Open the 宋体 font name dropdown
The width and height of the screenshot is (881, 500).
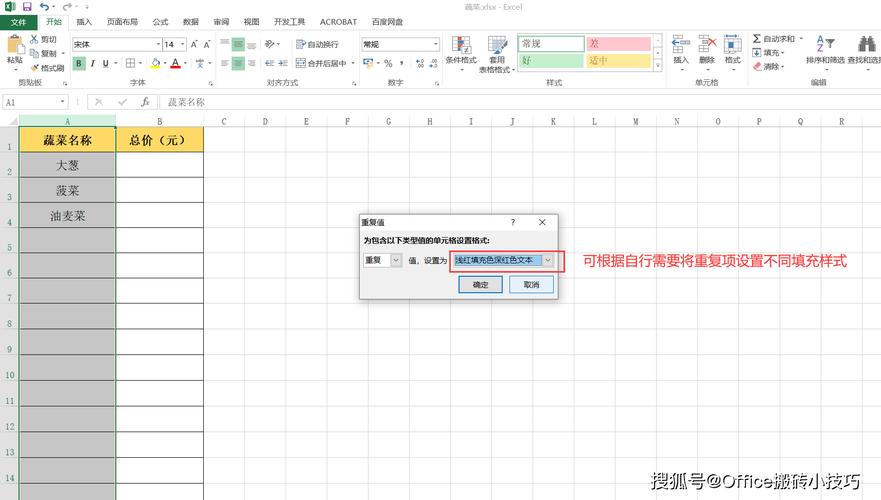pos(158,44)
